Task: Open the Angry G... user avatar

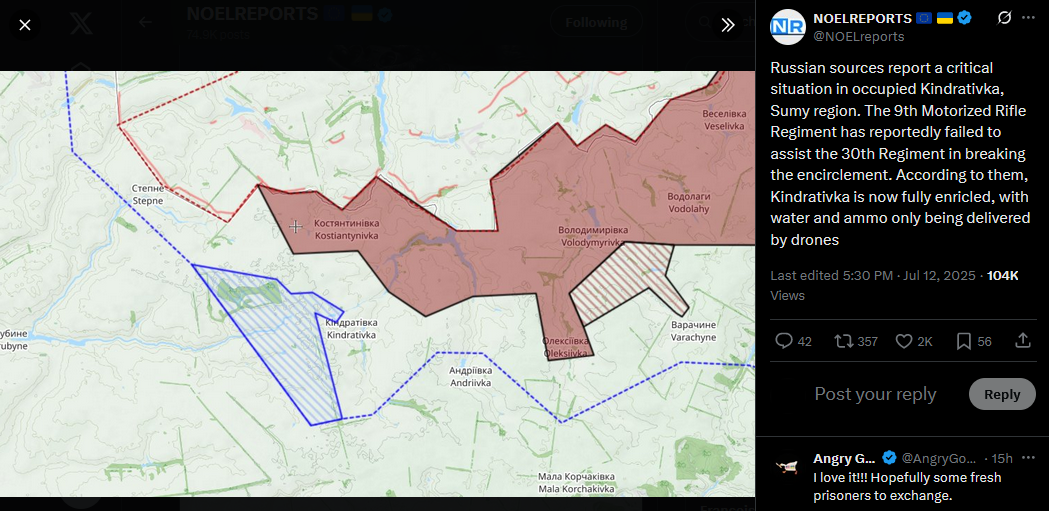Action: tap(787, 467)
